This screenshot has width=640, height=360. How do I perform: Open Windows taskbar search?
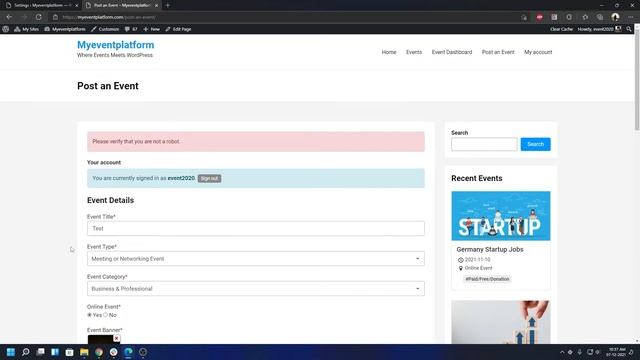click(x=25, y=352)
